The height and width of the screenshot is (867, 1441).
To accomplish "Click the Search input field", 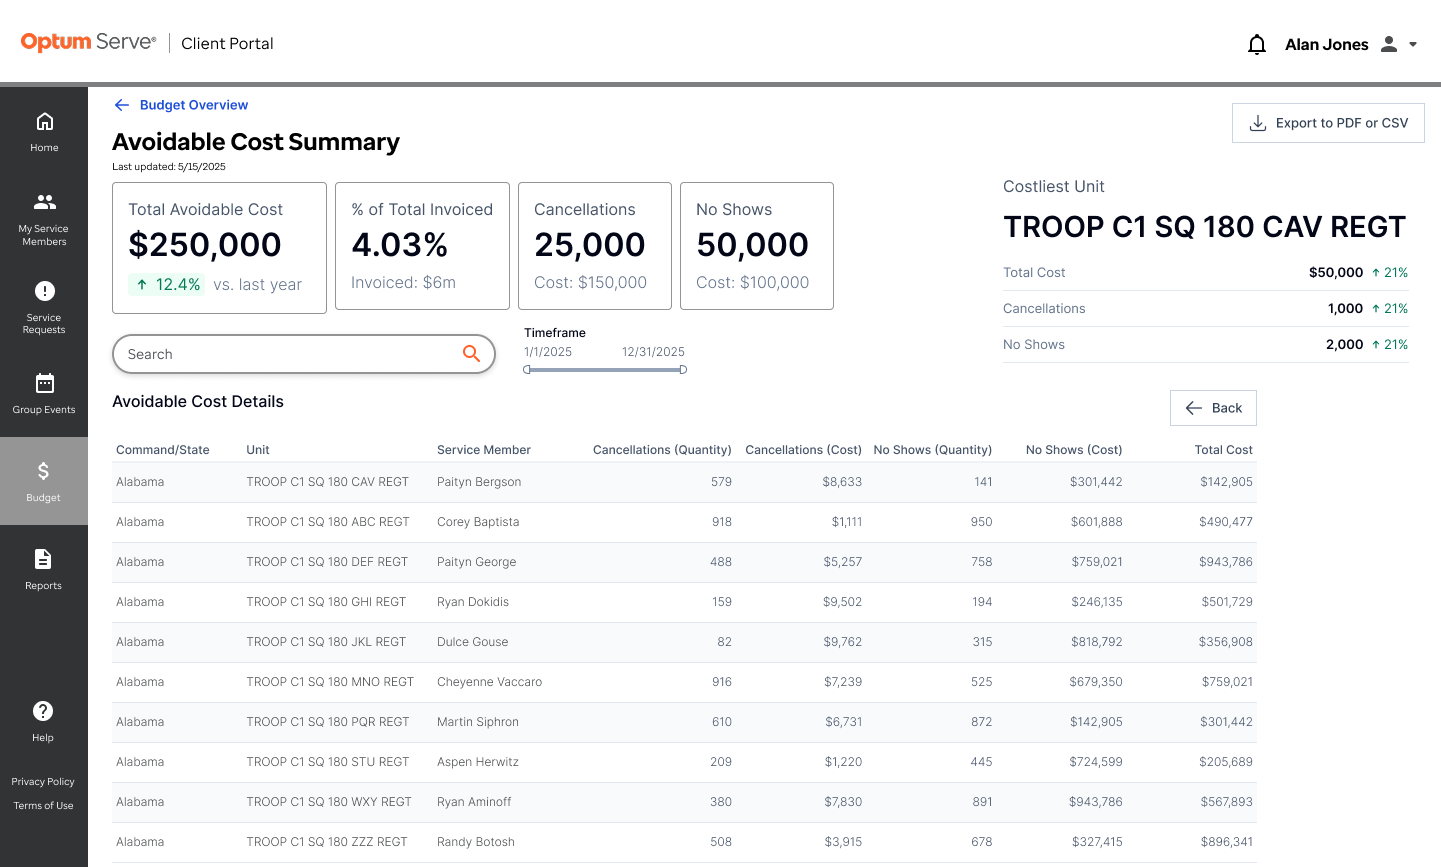I will point(304,354).
